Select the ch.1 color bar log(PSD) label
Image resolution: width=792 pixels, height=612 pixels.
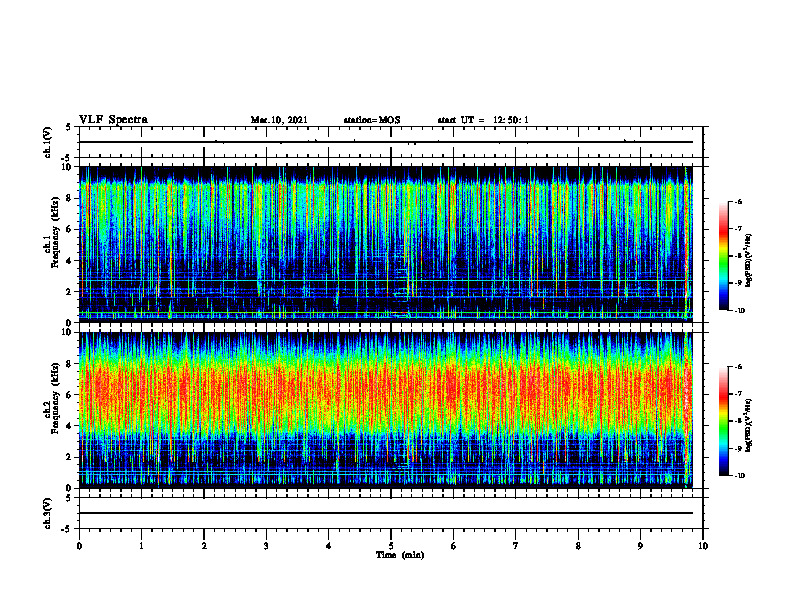pos(749,261)
